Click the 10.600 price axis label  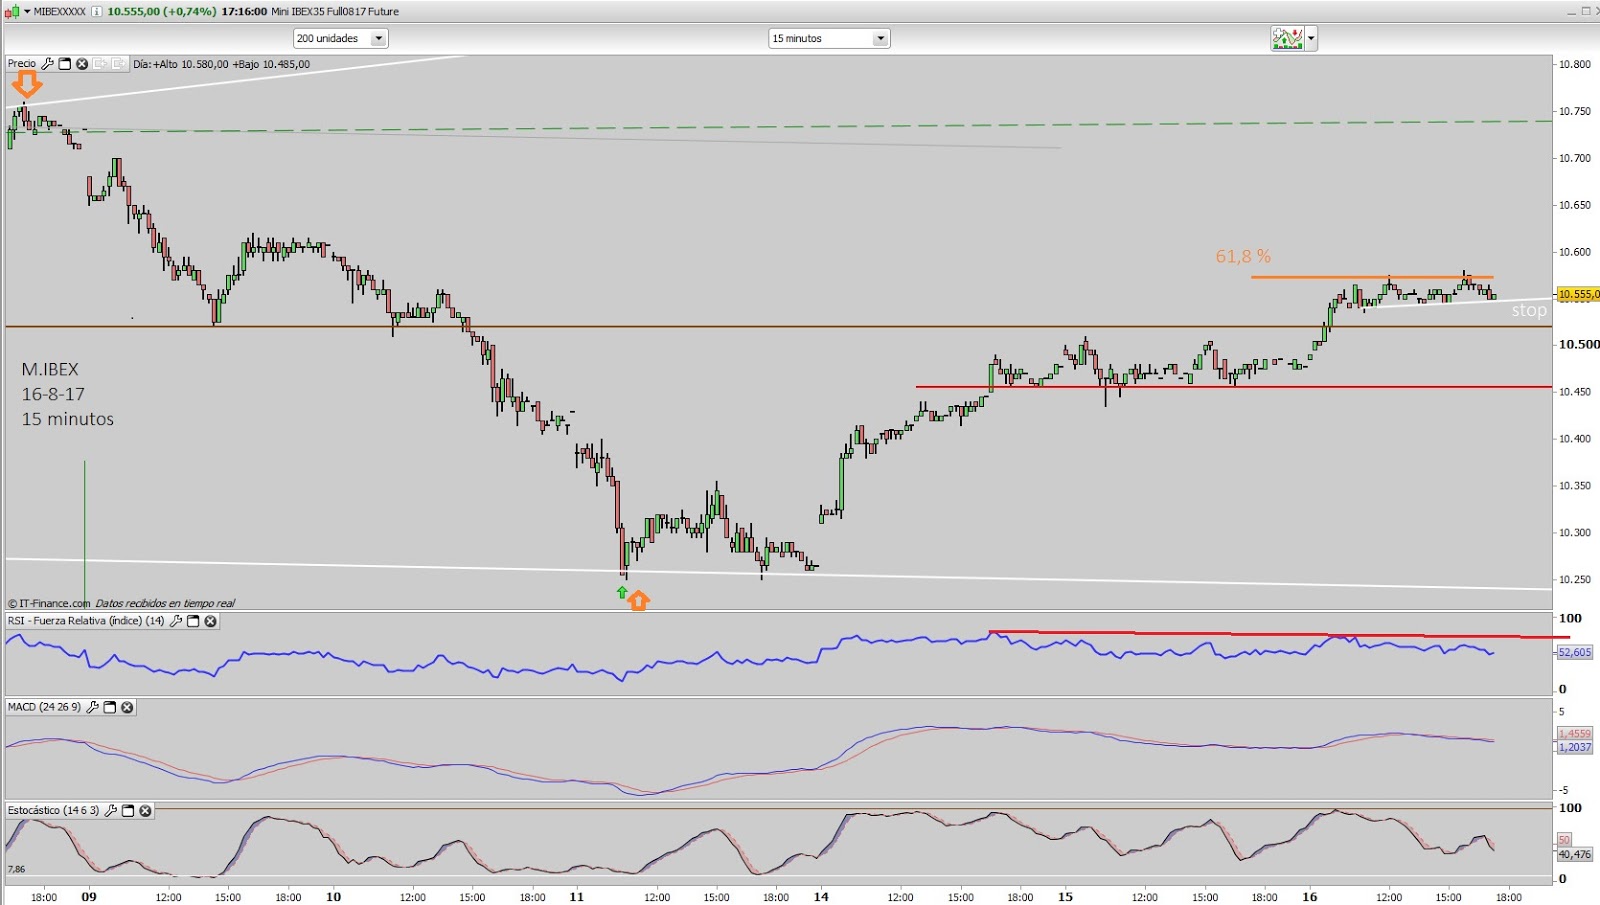1575,252
